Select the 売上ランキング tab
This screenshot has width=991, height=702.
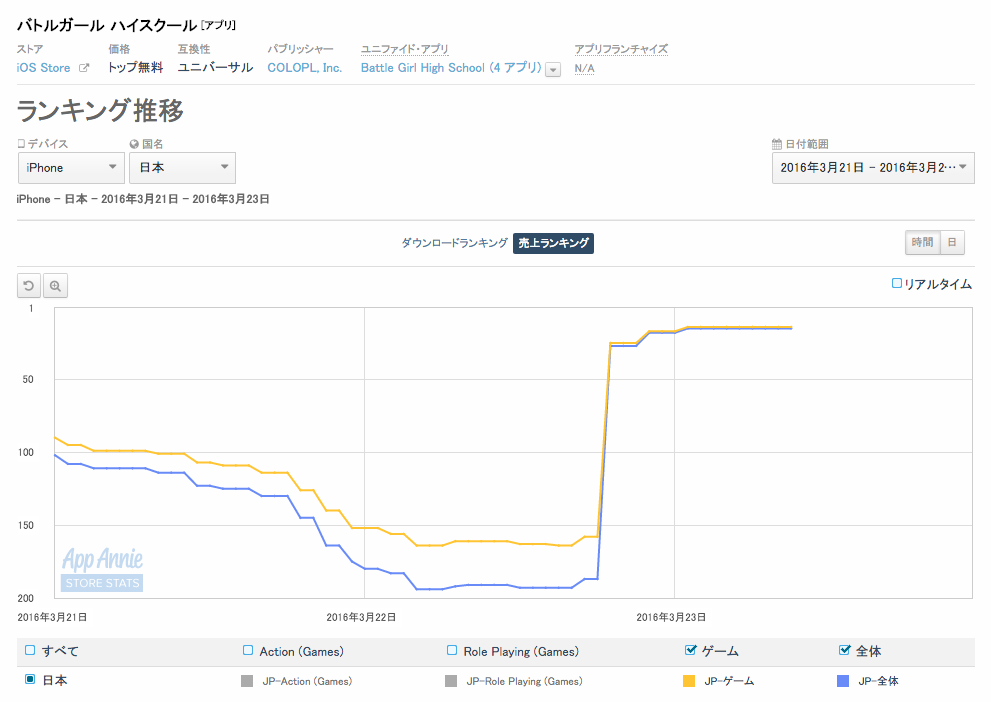[553, 243]
